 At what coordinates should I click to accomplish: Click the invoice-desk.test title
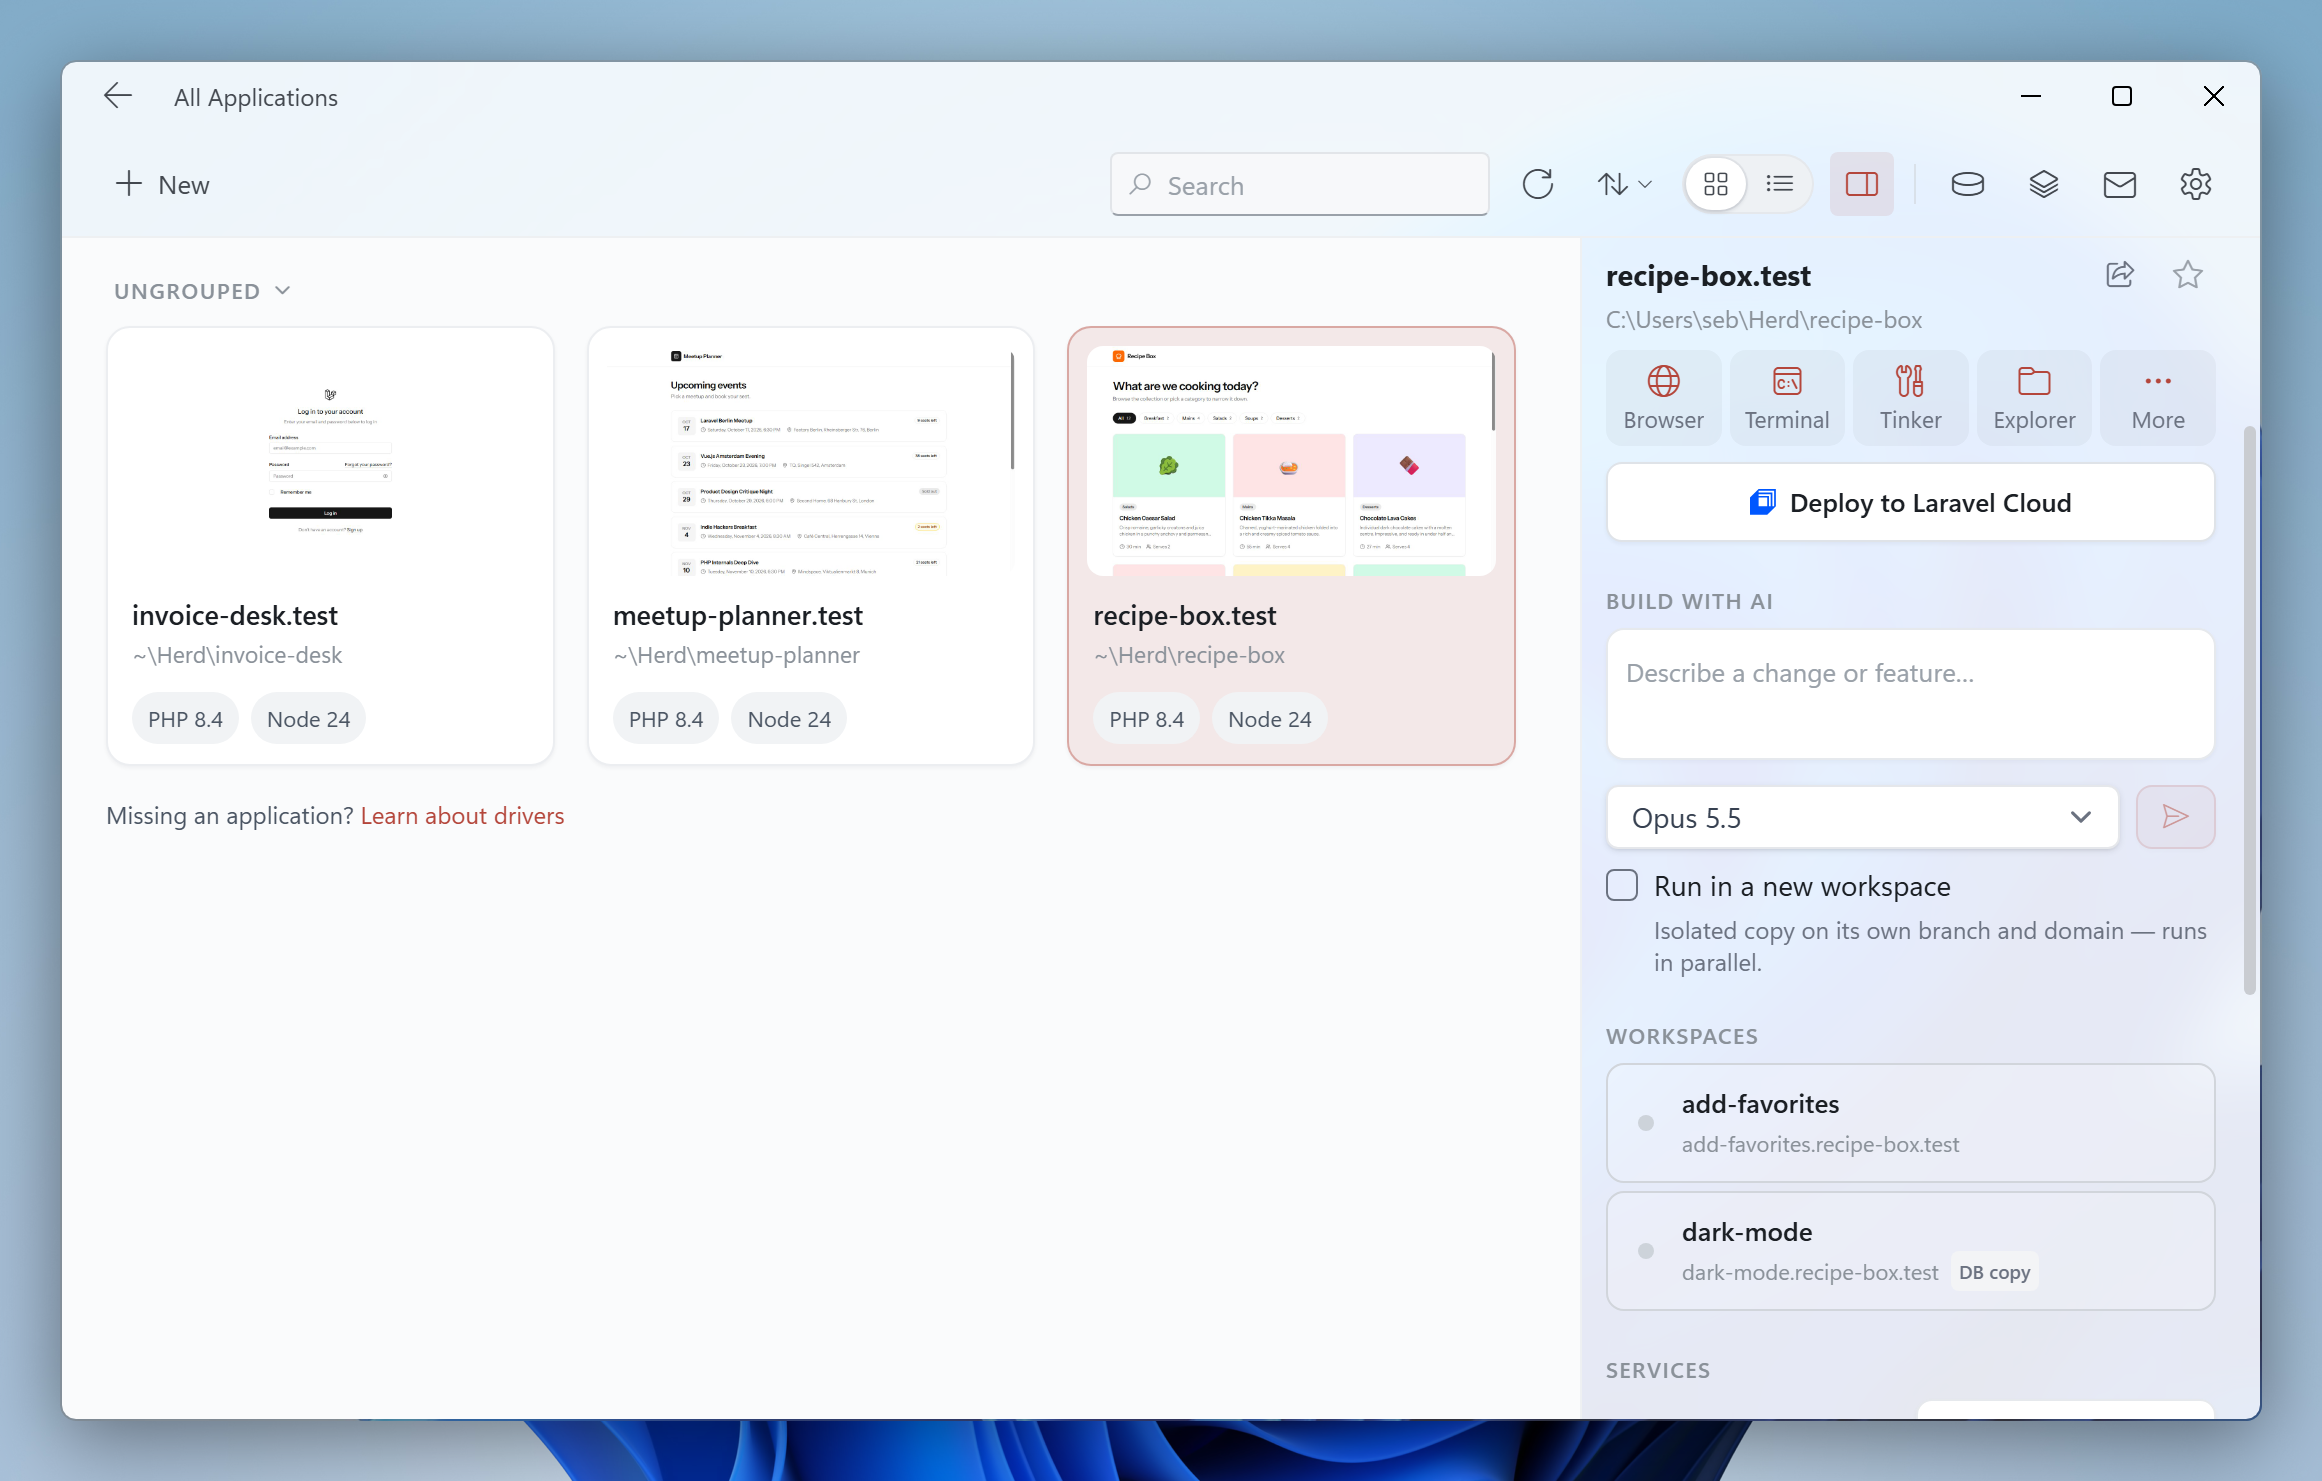(x=235, y=616)
